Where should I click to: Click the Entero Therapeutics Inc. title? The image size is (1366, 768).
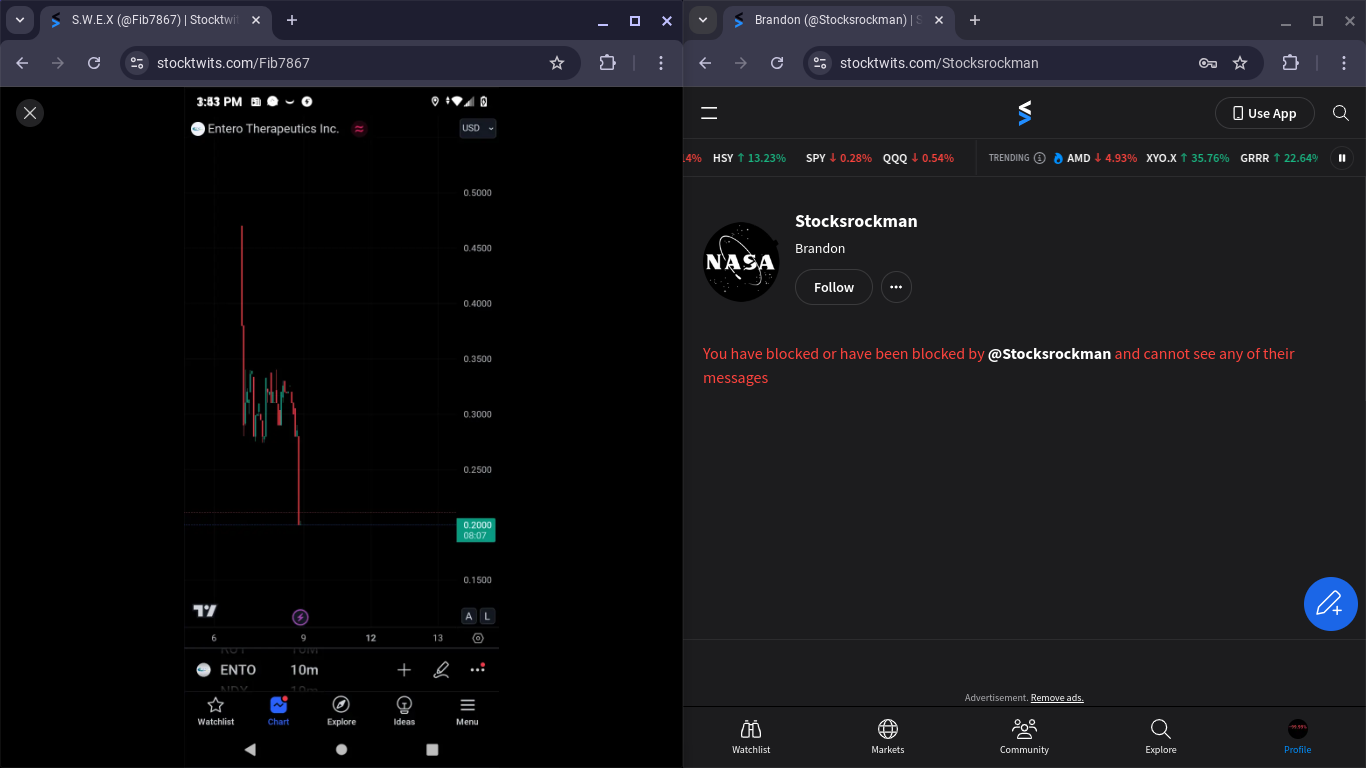pyautogui.click(x=273, y=129)
